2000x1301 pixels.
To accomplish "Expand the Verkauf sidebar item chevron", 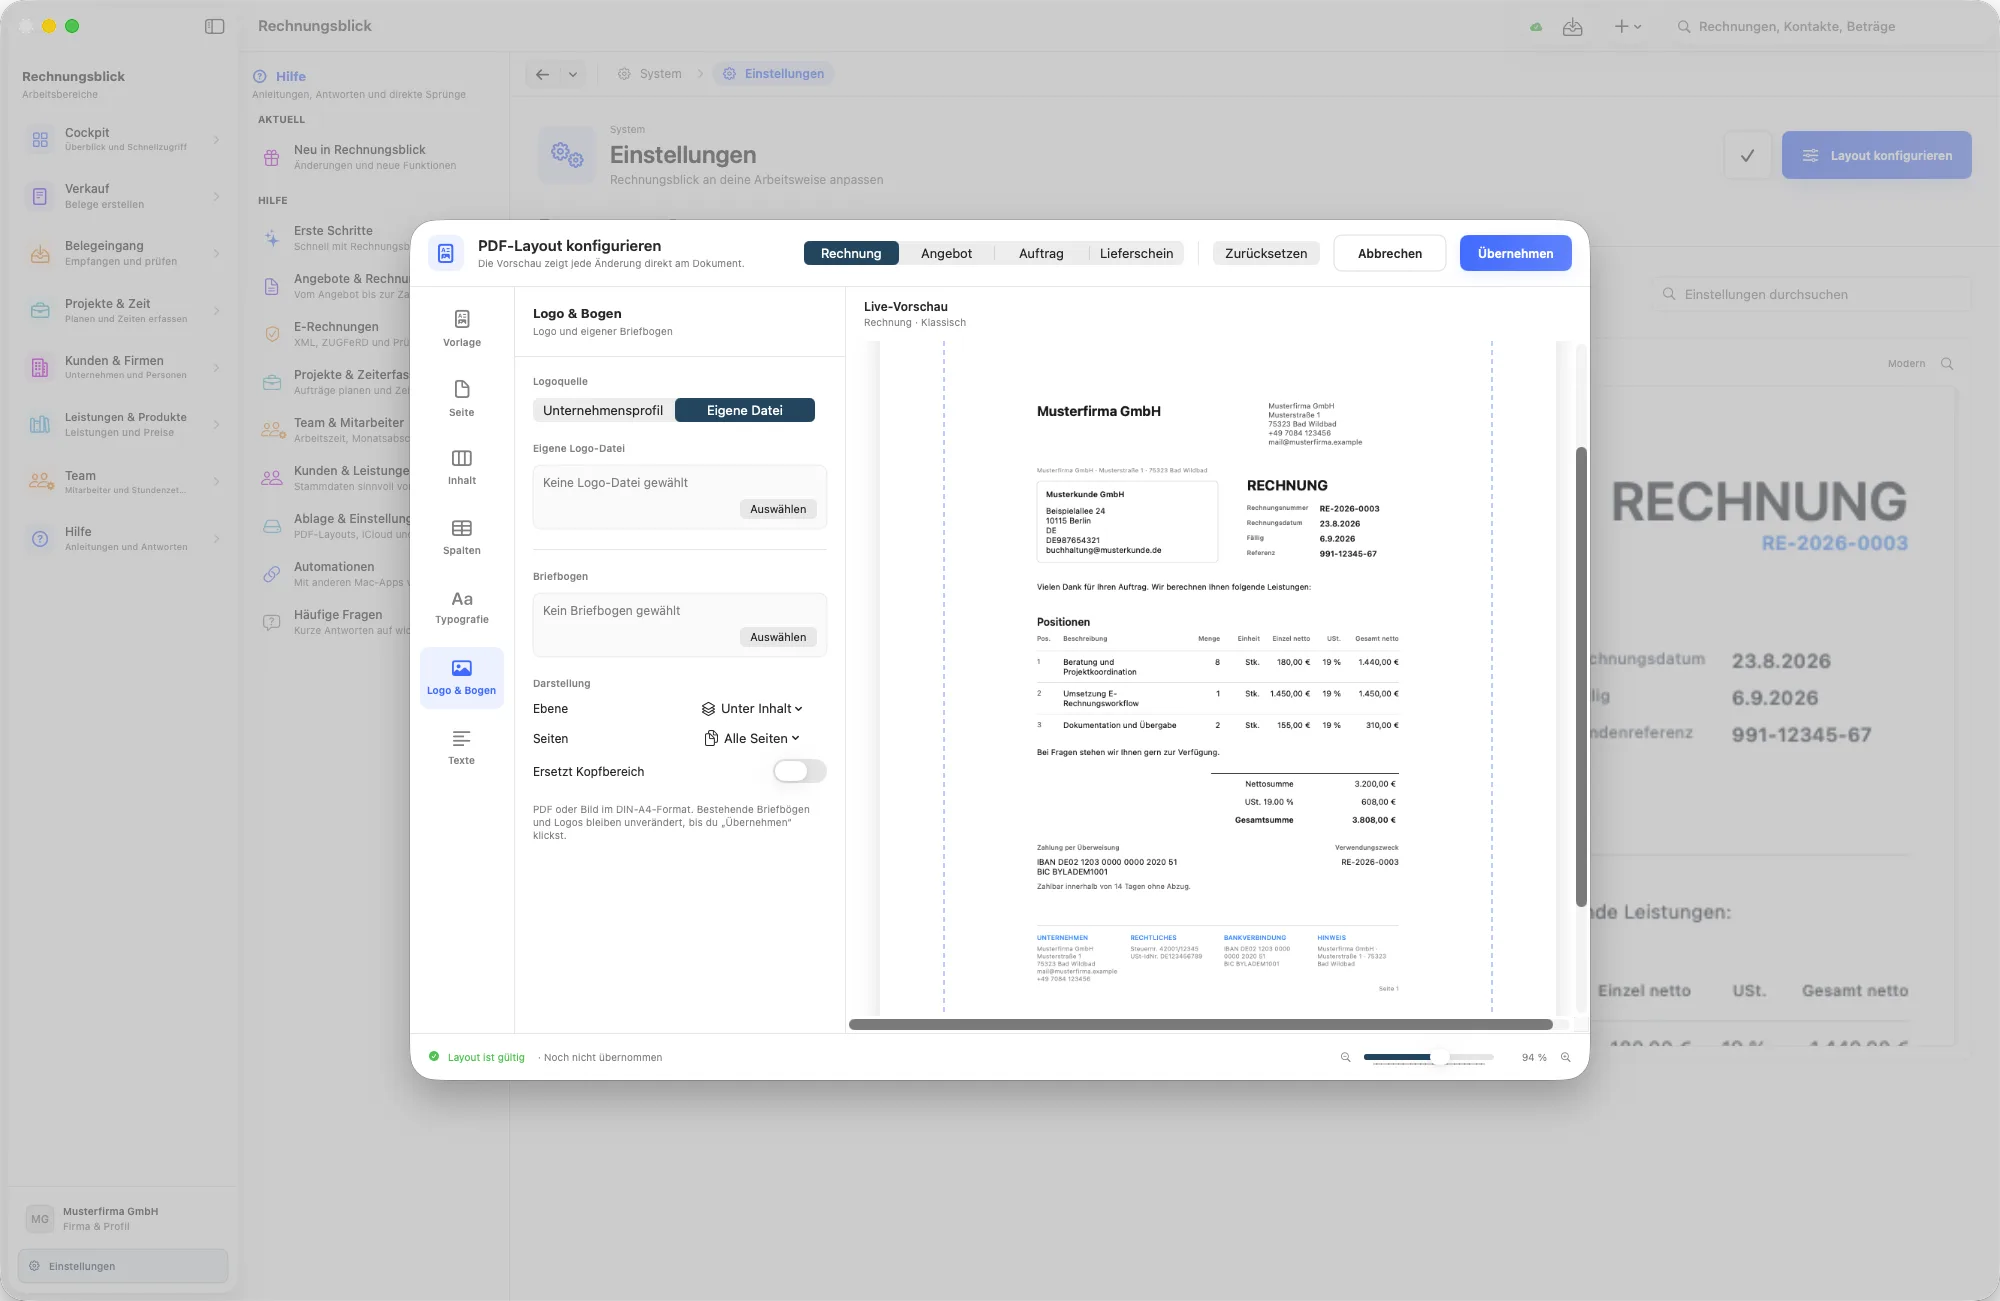I will pyautogui.click(x=216, y=197).
